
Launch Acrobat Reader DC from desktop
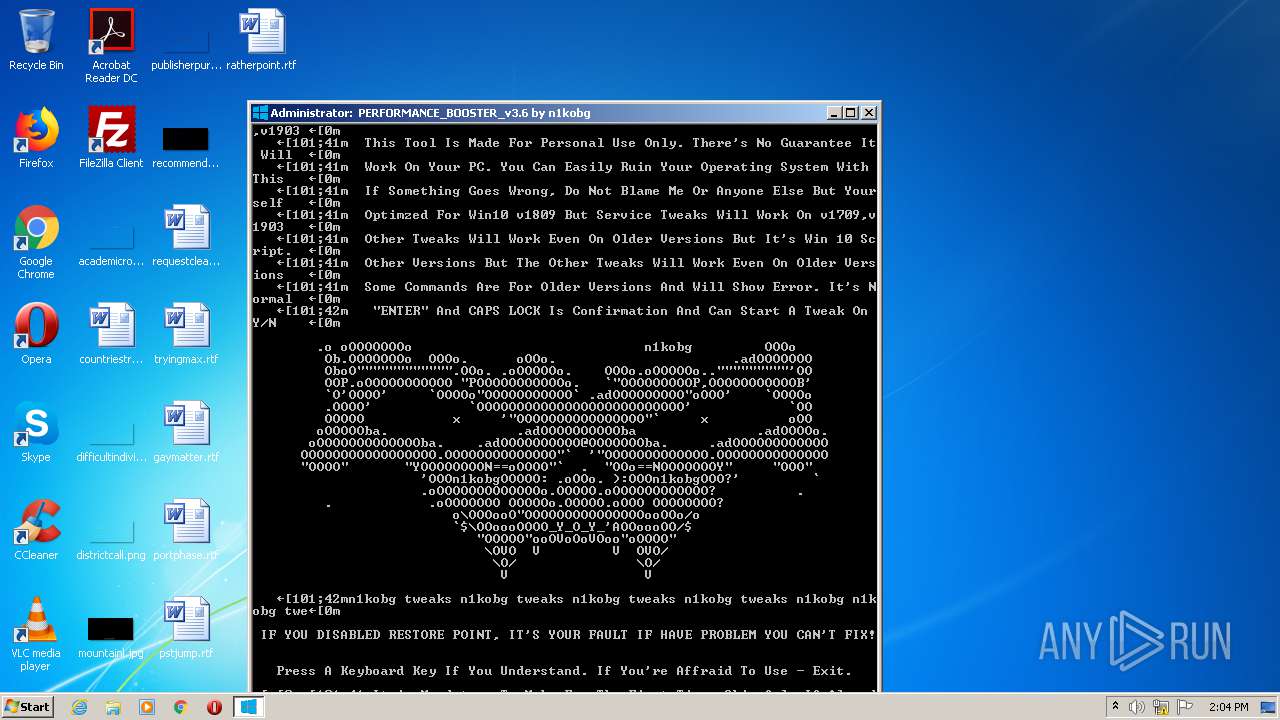point(111,46)
